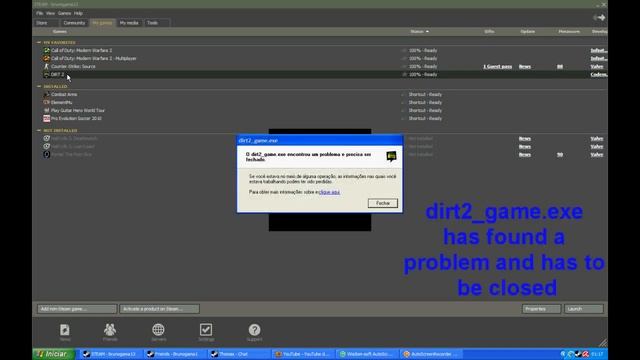Click the error report icon in the dialog

[391, 156]
